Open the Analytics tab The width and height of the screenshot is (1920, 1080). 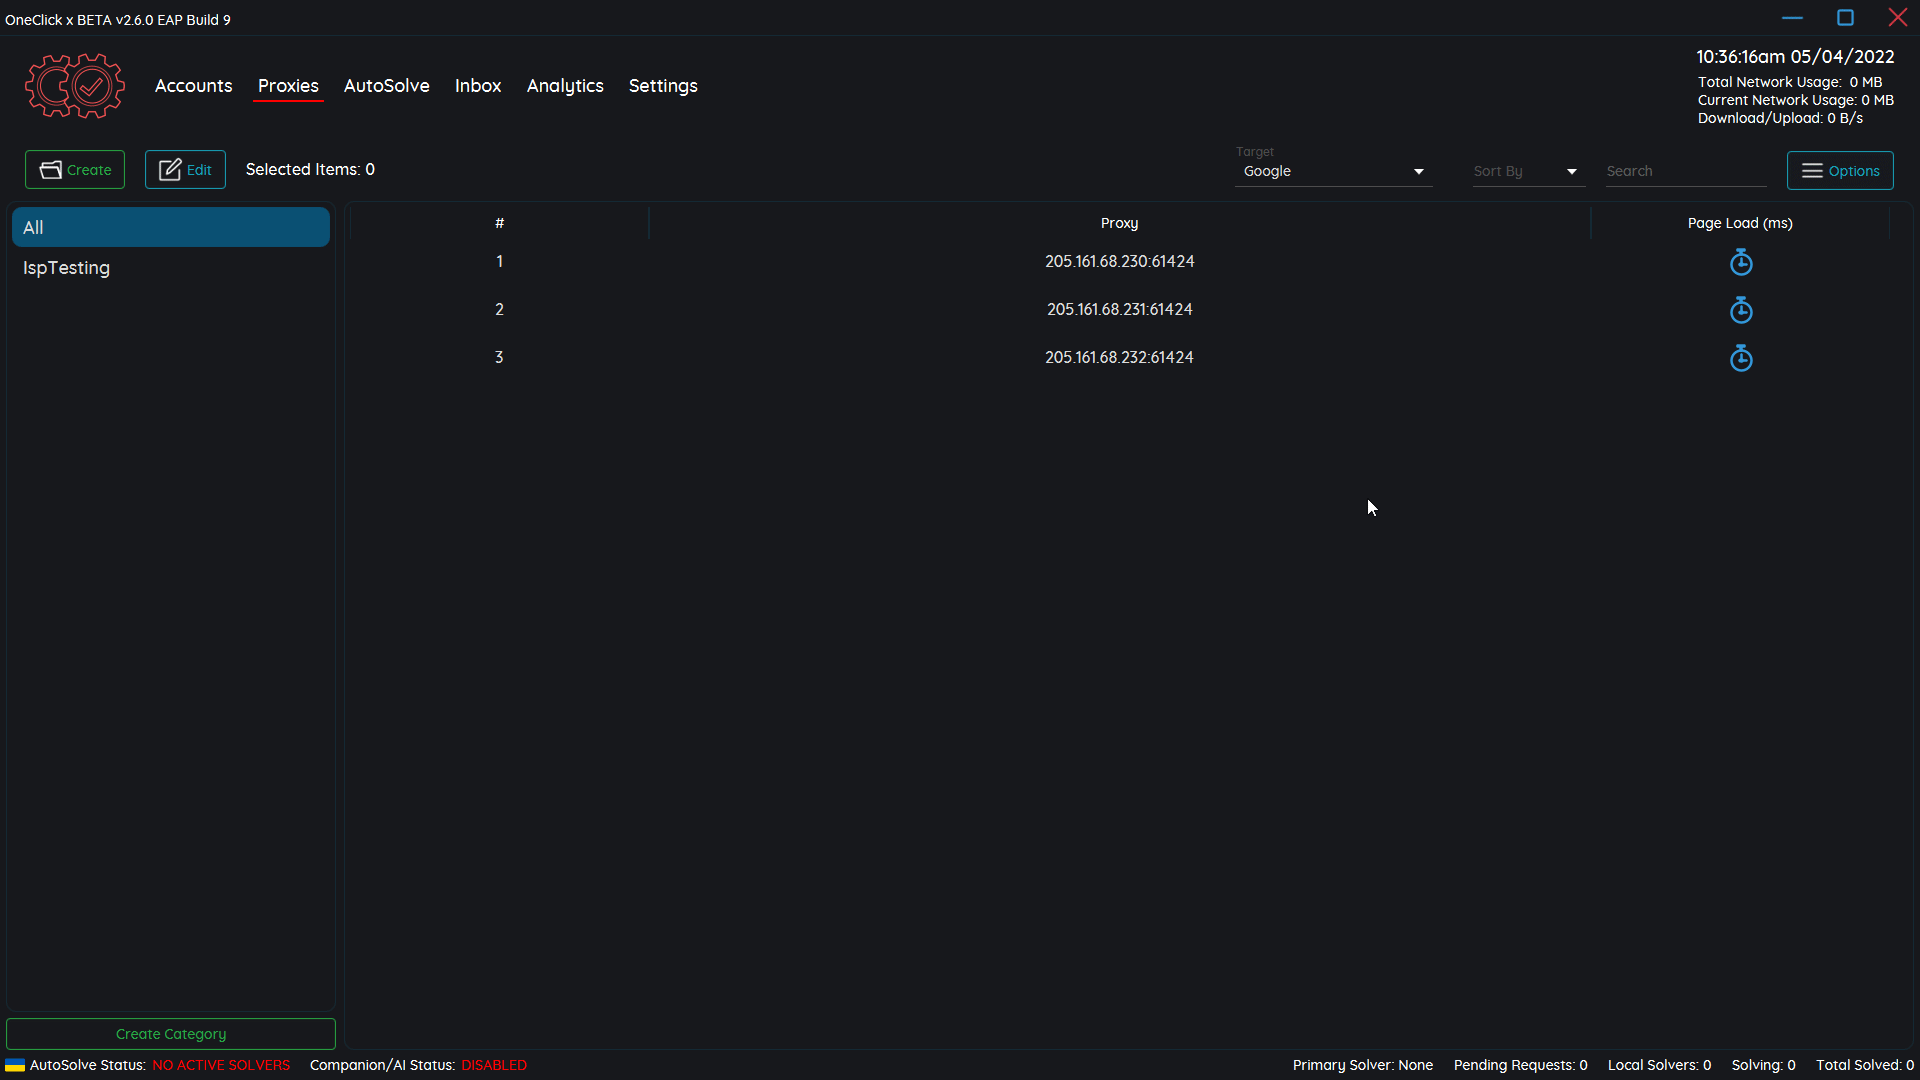click(x=565, y=86)
